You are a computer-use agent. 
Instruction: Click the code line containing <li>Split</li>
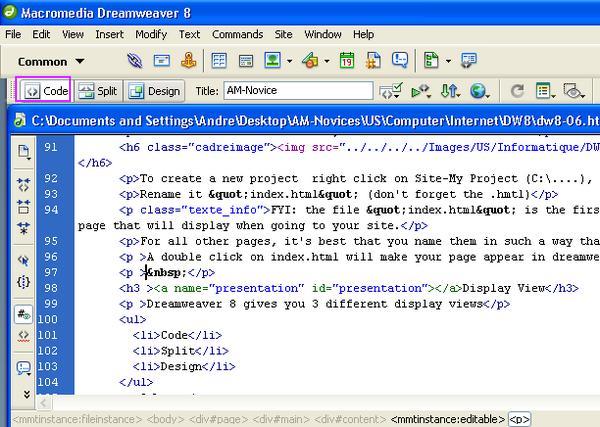tap(181, 351)
